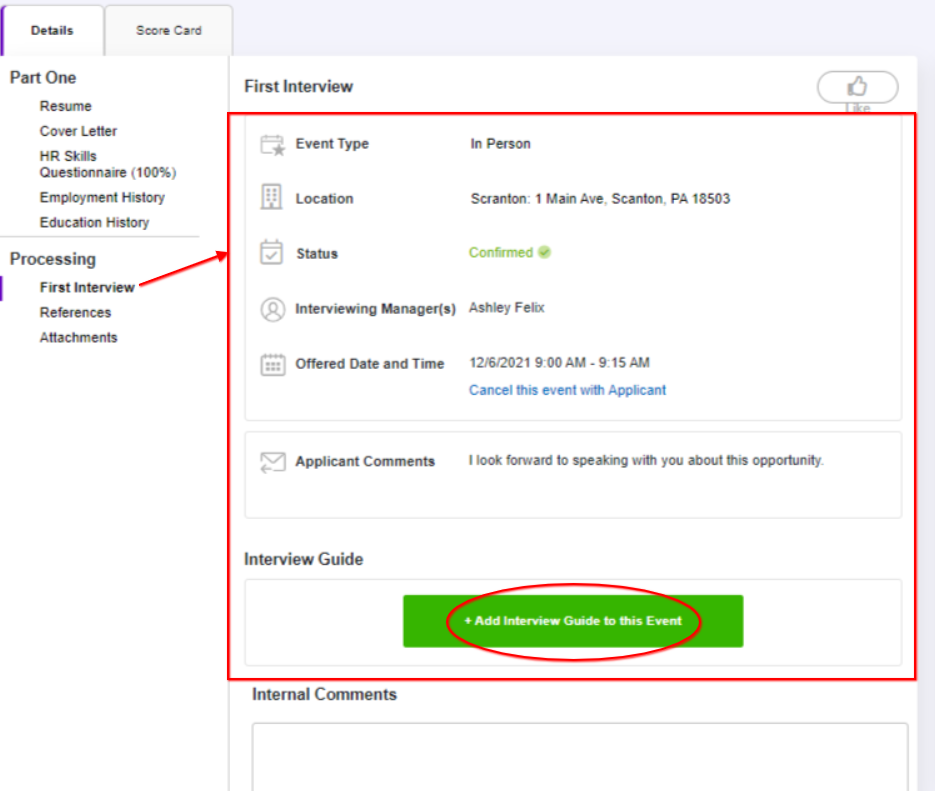Go to the Attachments section
This screenshot has width=935, height=791.
click(78, 337)
